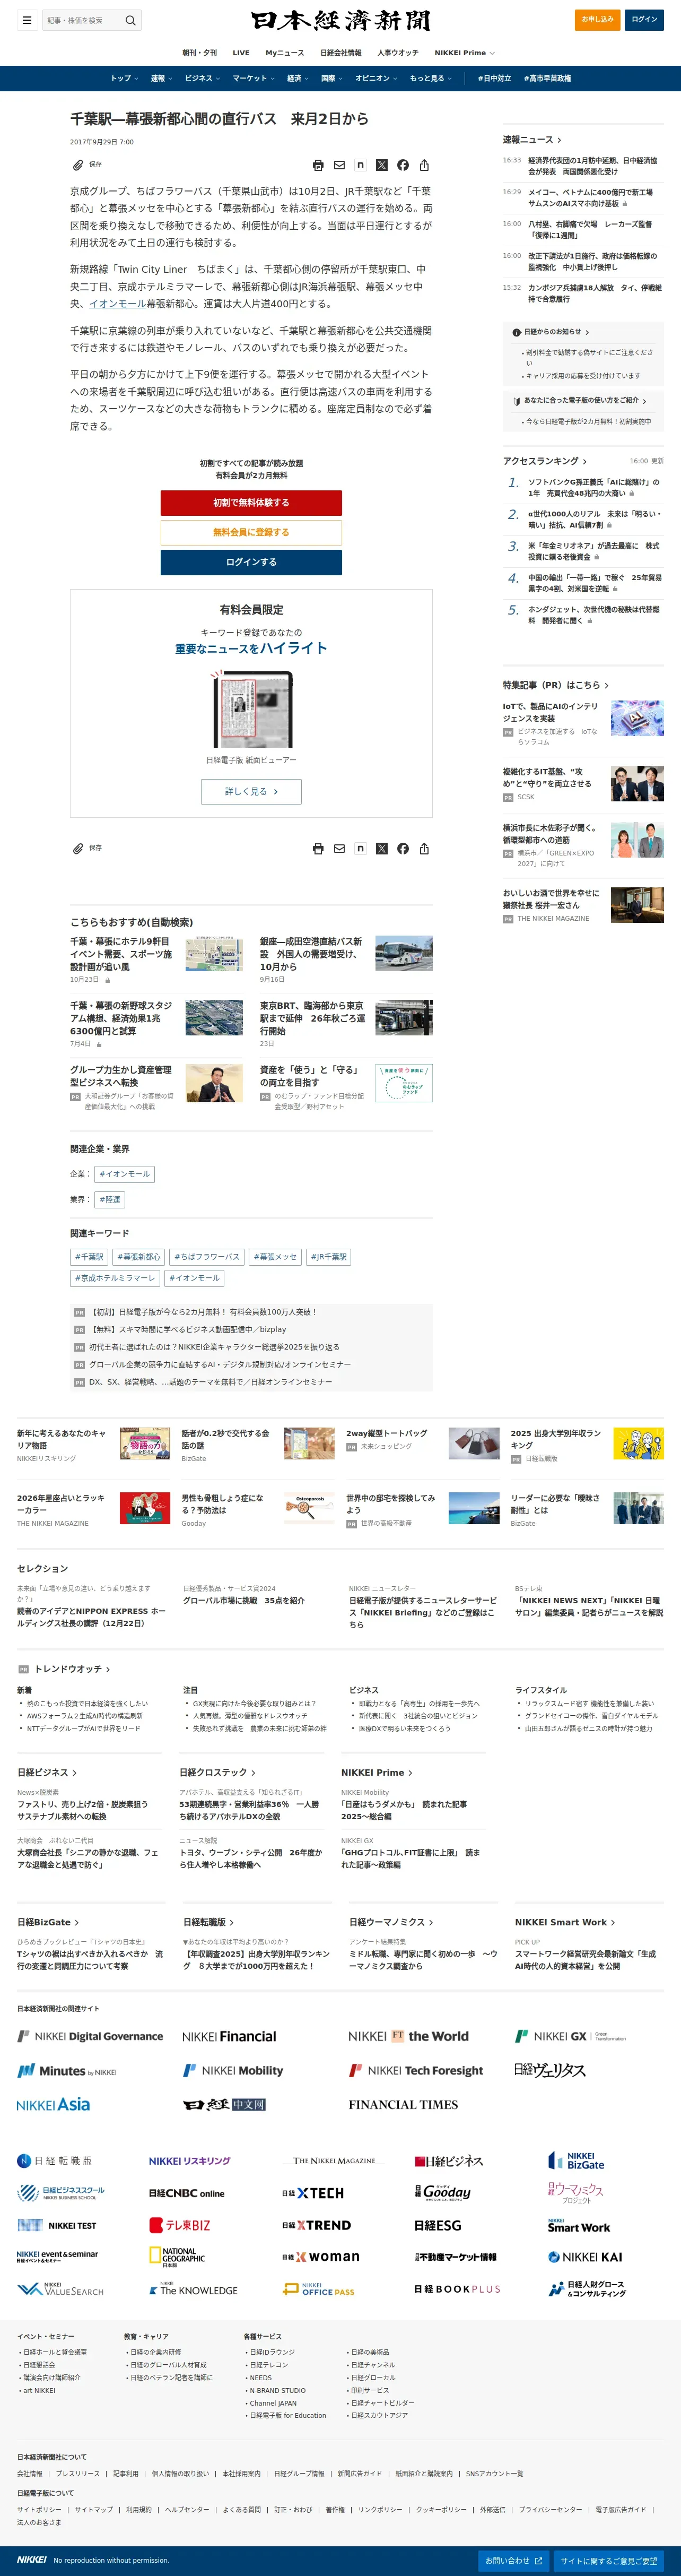This screenshot has width=681, height=2576.
Task: Open the 人事ウオッチ menu item
Action: pos(398,53)
